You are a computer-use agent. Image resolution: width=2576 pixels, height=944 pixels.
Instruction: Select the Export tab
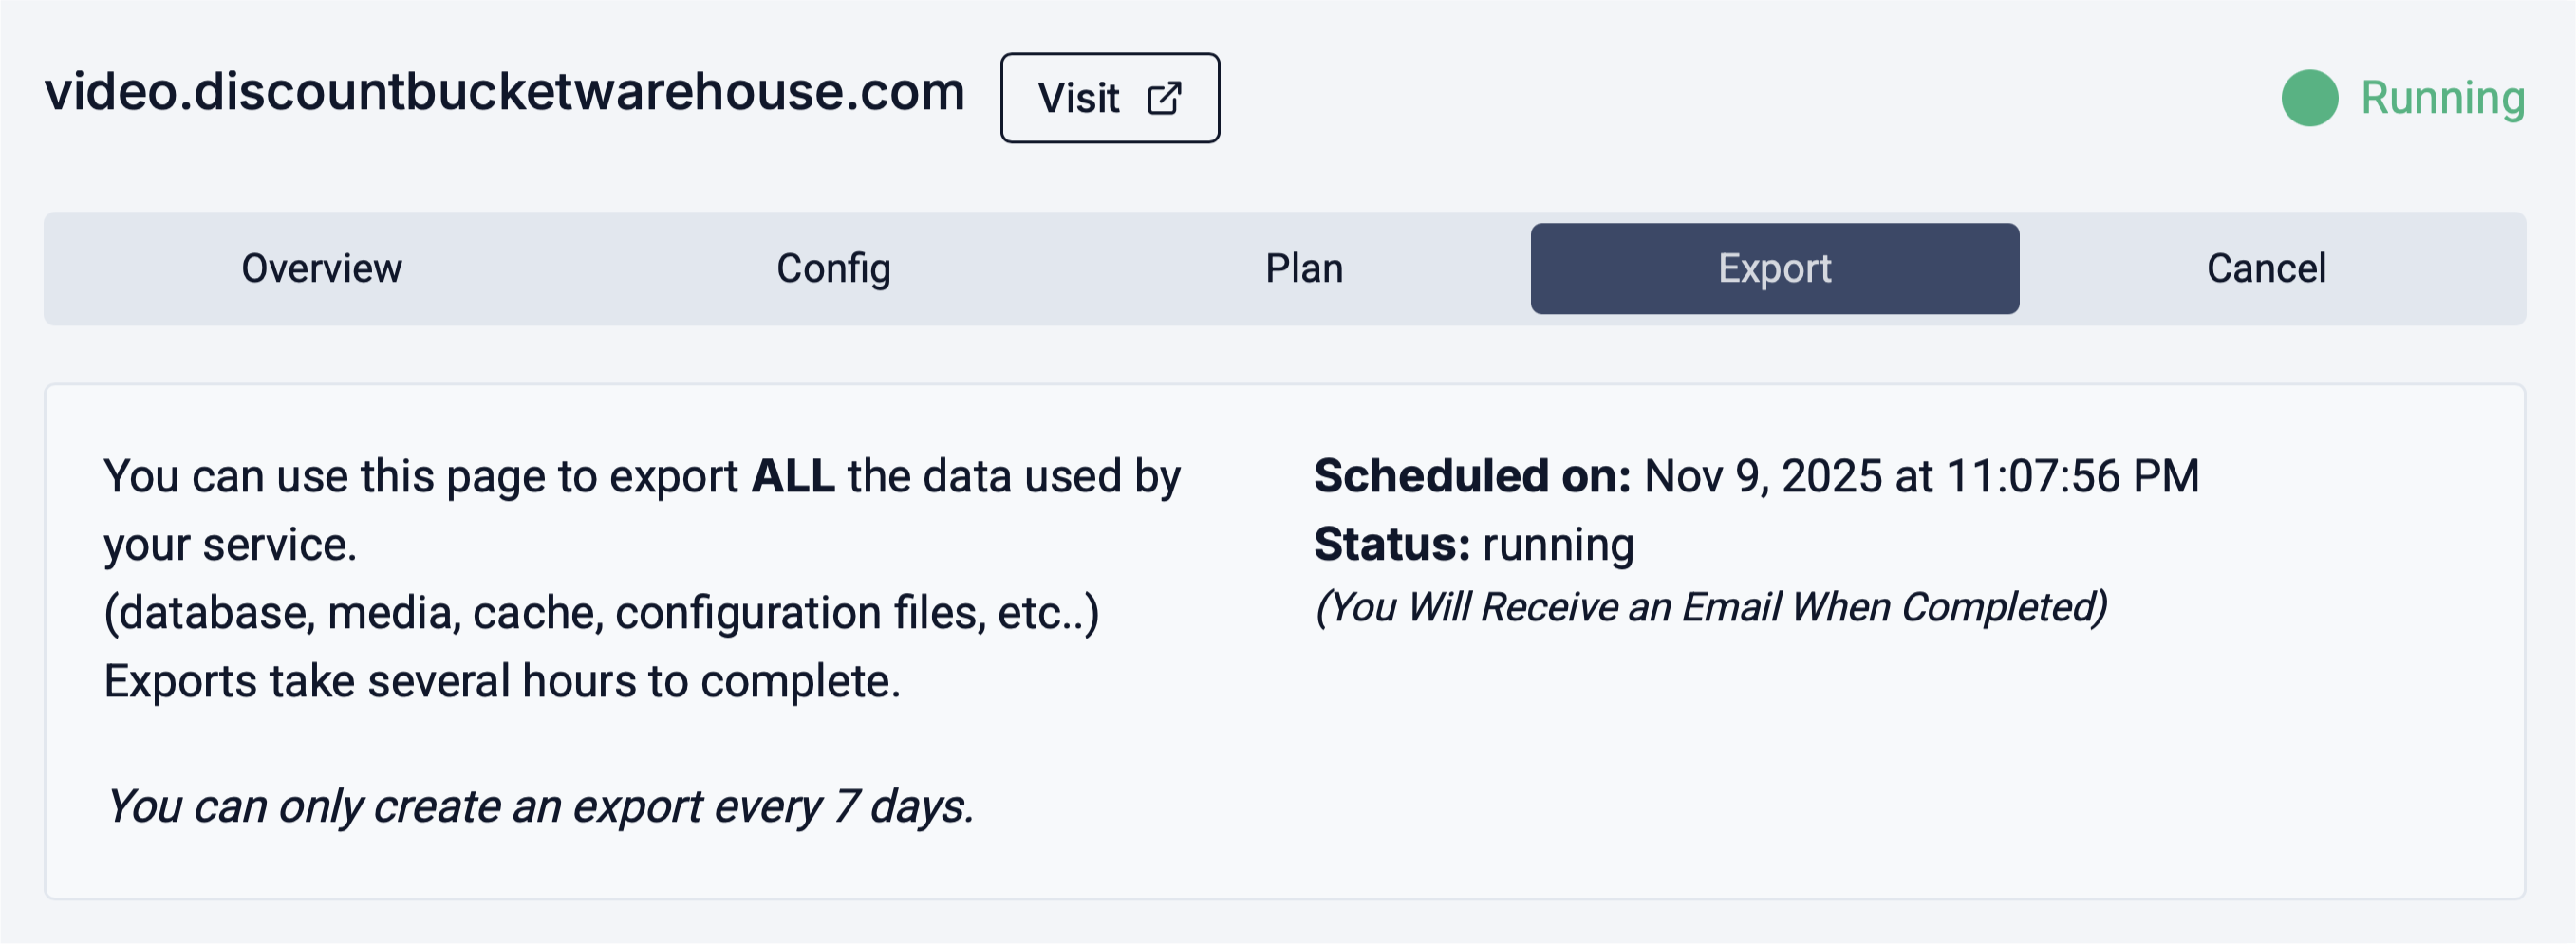(x=1774, y=268)
